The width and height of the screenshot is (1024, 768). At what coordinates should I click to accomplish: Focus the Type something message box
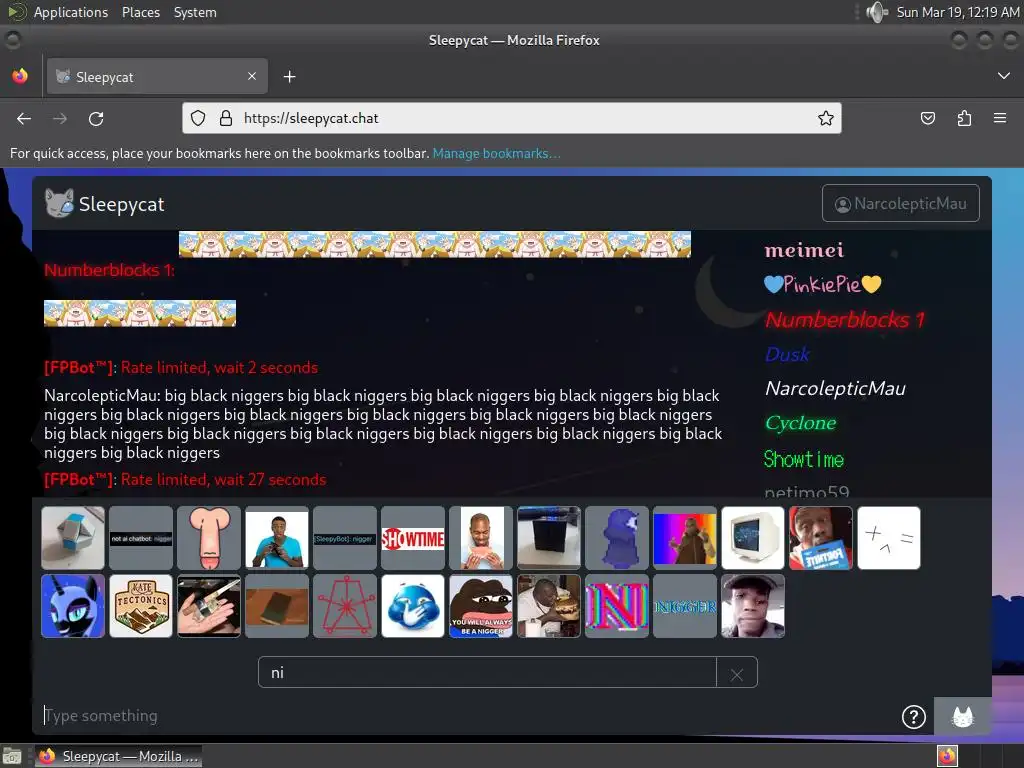467,716
